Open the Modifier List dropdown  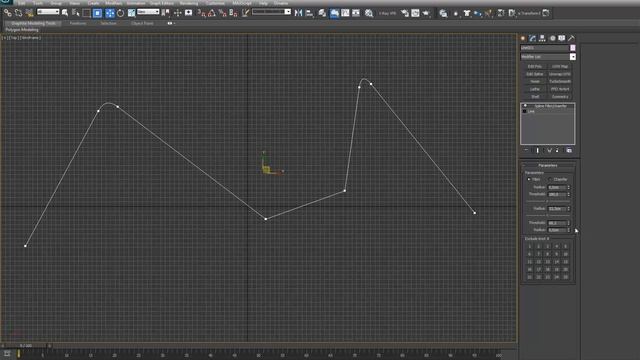click(x=548, y=57)
